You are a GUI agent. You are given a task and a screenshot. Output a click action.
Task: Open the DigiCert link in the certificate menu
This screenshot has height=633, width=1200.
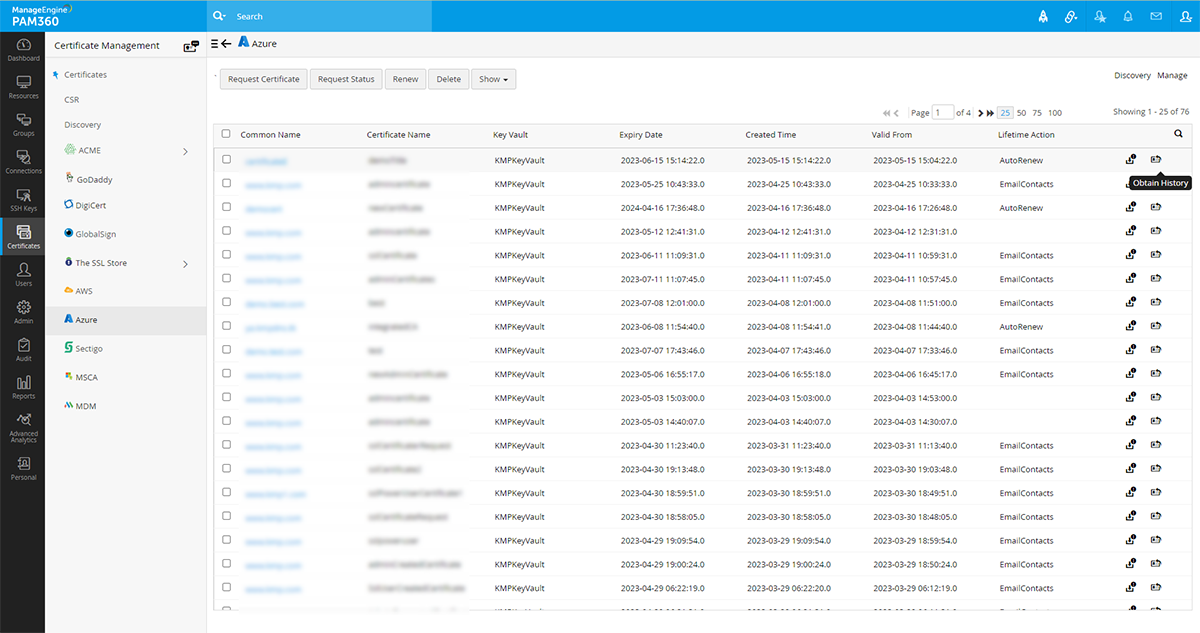pyautogui.click(x=85, y=206)
